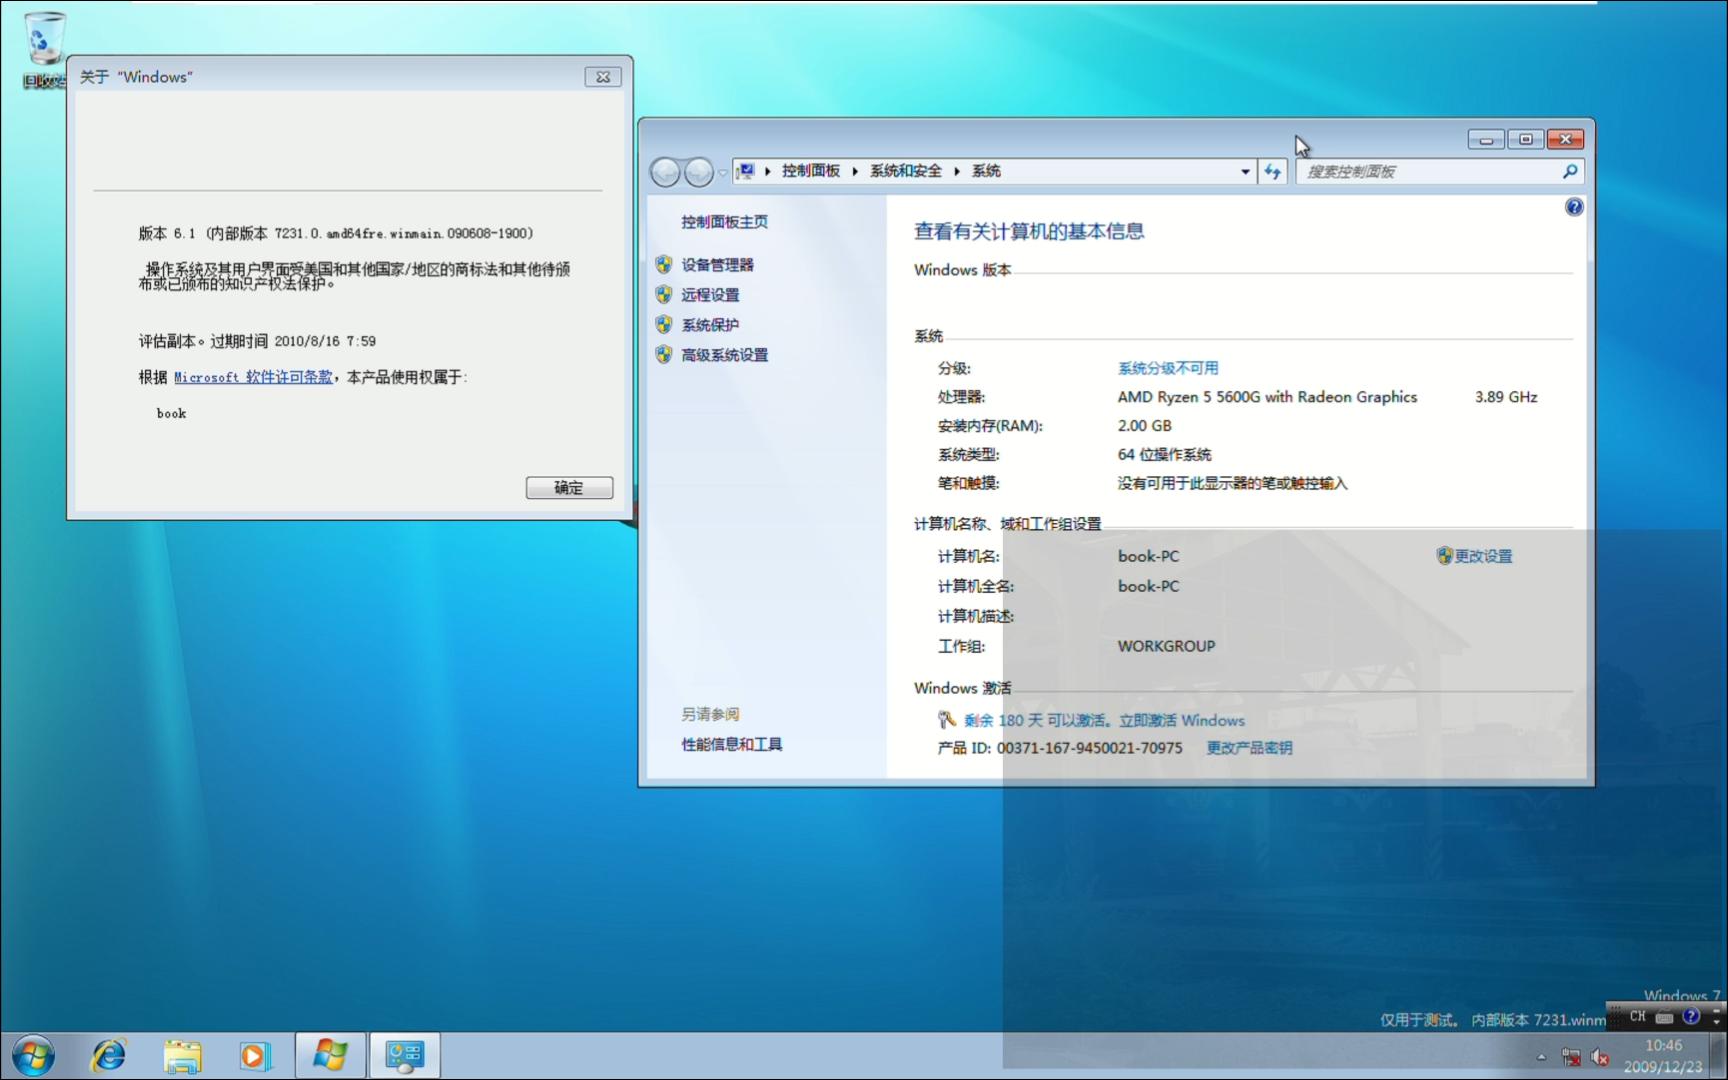This screenshot has width=1728, height=1080.
Task: Select 控制面板 in the breadcrumb
Action: pos(811,171)
